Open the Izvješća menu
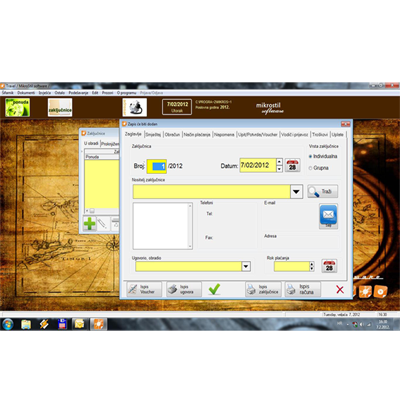400x400 pixels. [45, 93]
